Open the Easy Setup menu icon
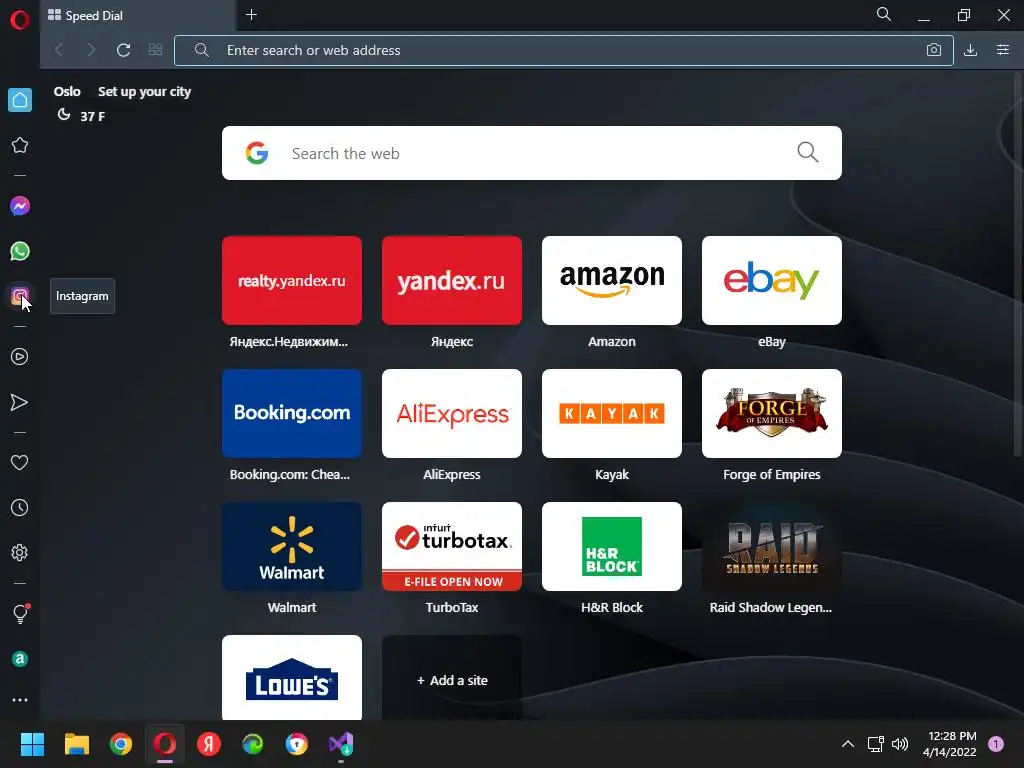The image size is (1024, 768). pyautogui.click(x=1003, y=50)
